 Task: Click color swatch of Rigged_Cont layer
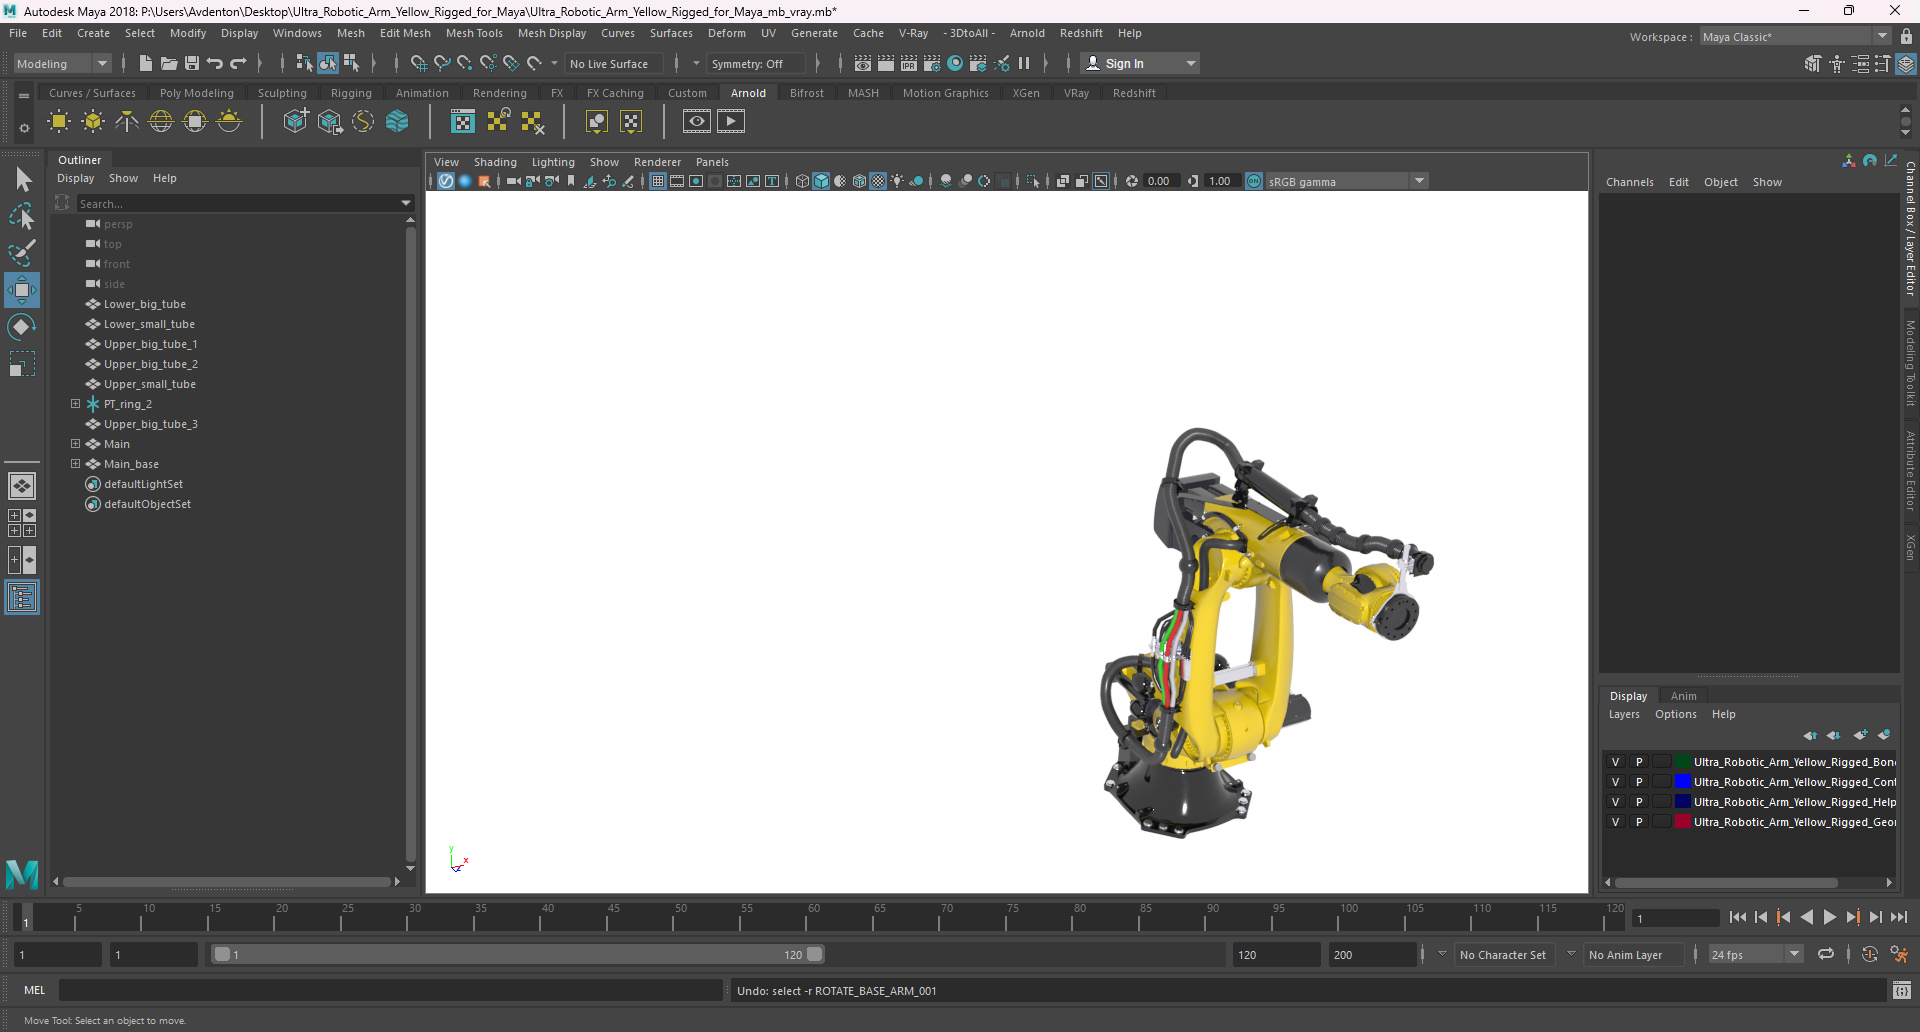1683,782
